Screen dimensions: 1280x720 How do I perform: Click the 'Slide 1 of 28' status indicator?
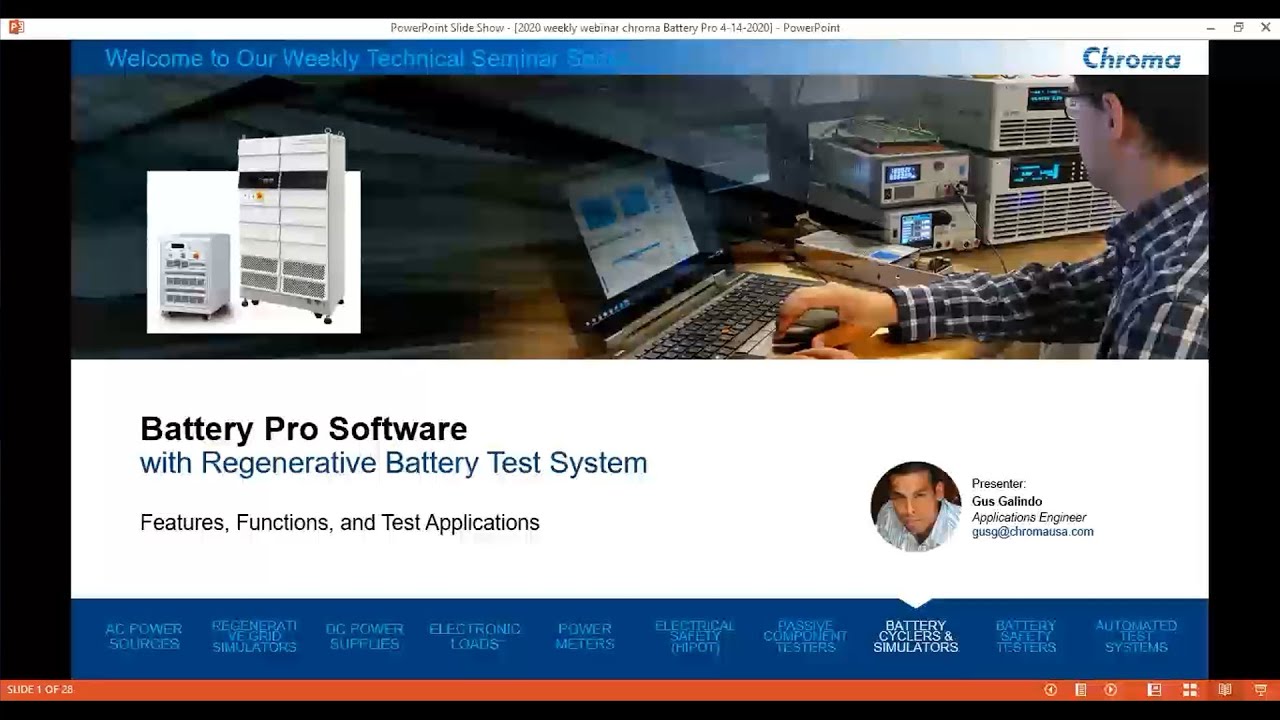pos(40,690)
